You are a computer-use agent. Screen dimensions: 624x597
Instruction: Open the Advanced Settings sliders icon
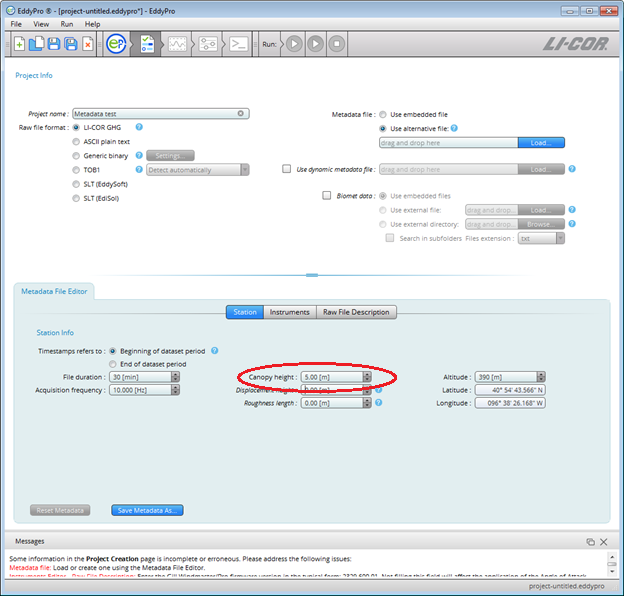click(208, 44)
